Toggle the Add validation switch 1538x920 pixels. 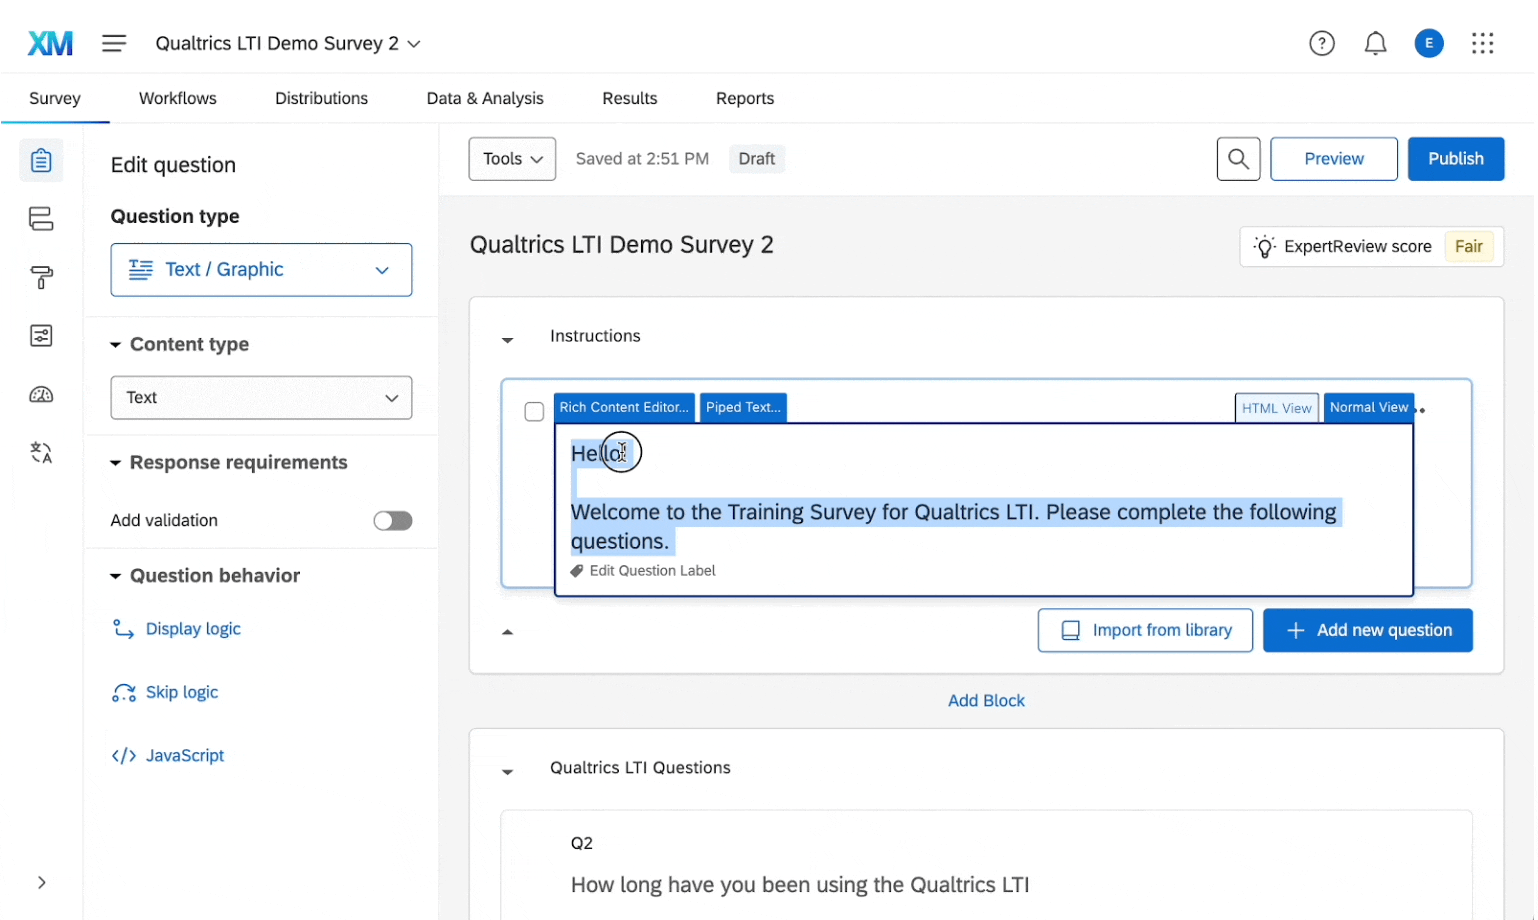(392, 520)
